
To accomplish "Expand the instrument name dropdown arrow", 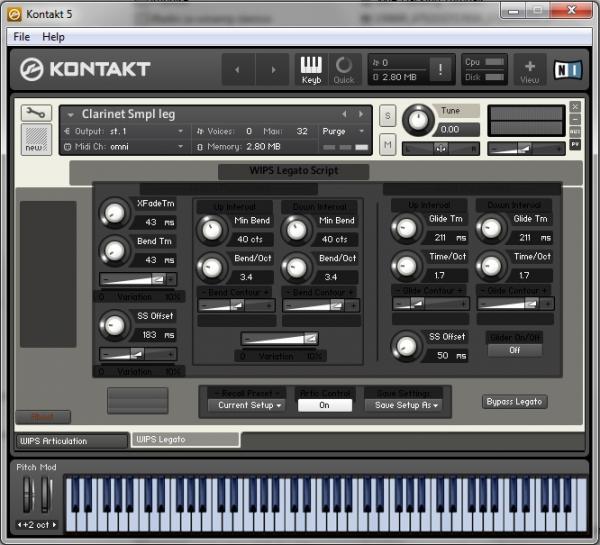I will 70,114.
